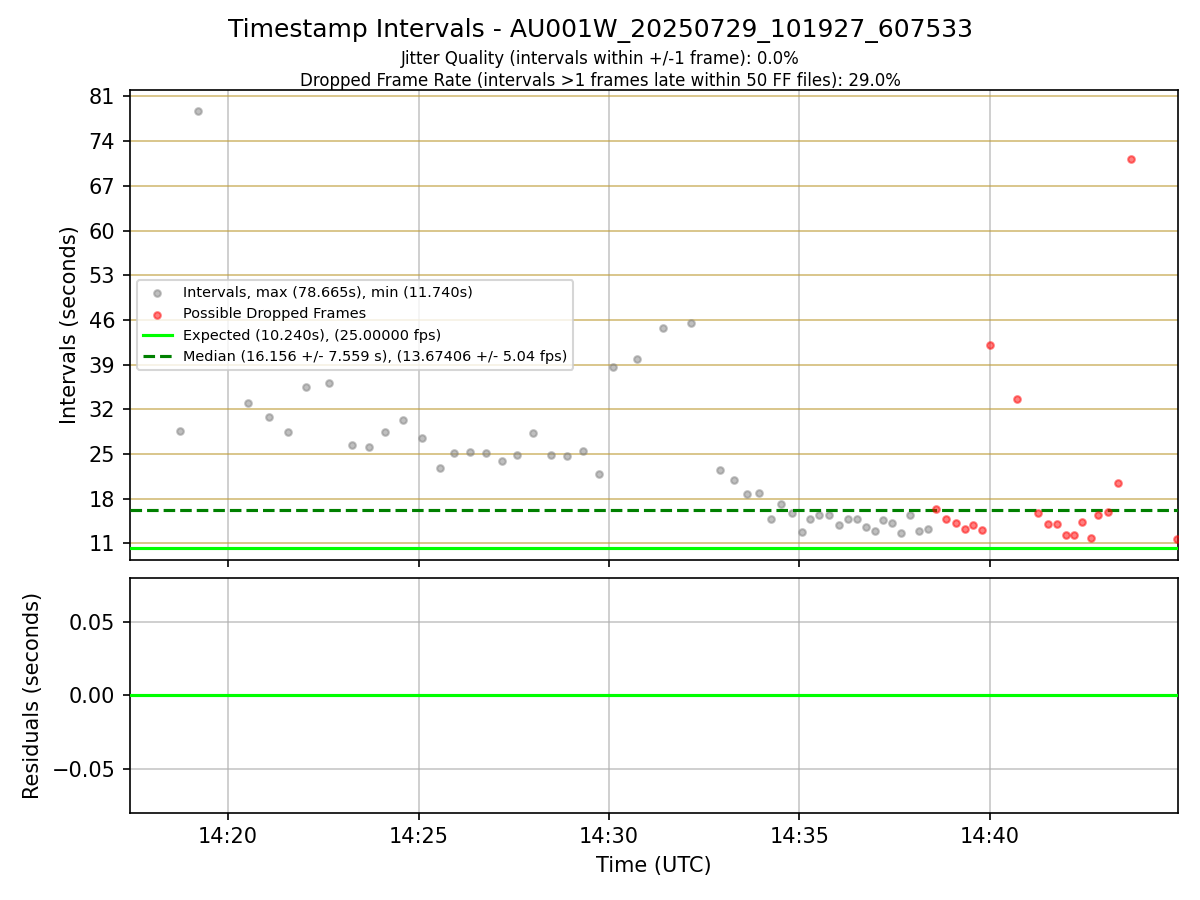Click the 'Possible Dropped Frames' legend entry

[x=274, y=313]
